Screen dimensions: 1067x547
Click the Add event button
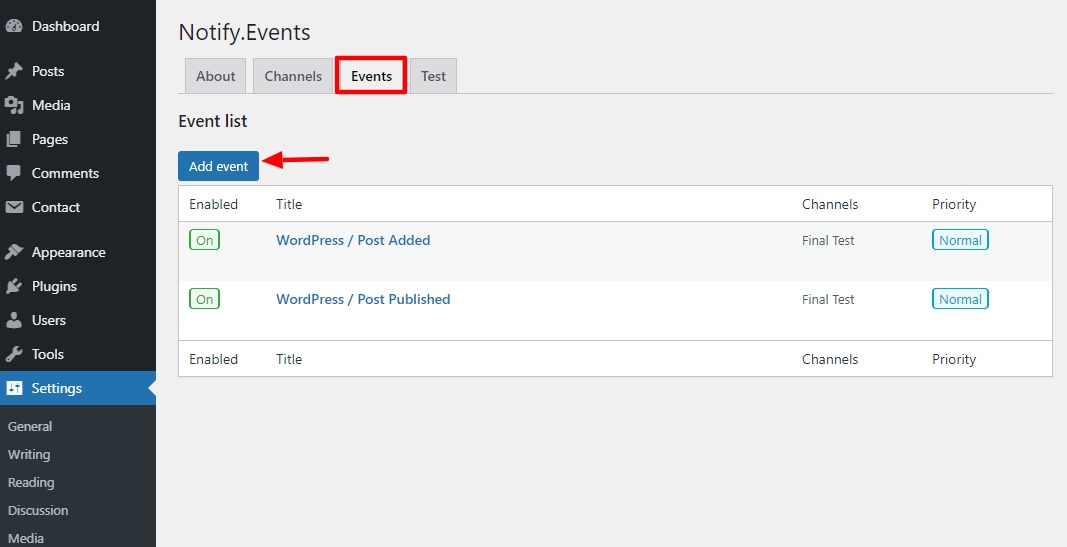pyautogui.click(x=218, y=166)
